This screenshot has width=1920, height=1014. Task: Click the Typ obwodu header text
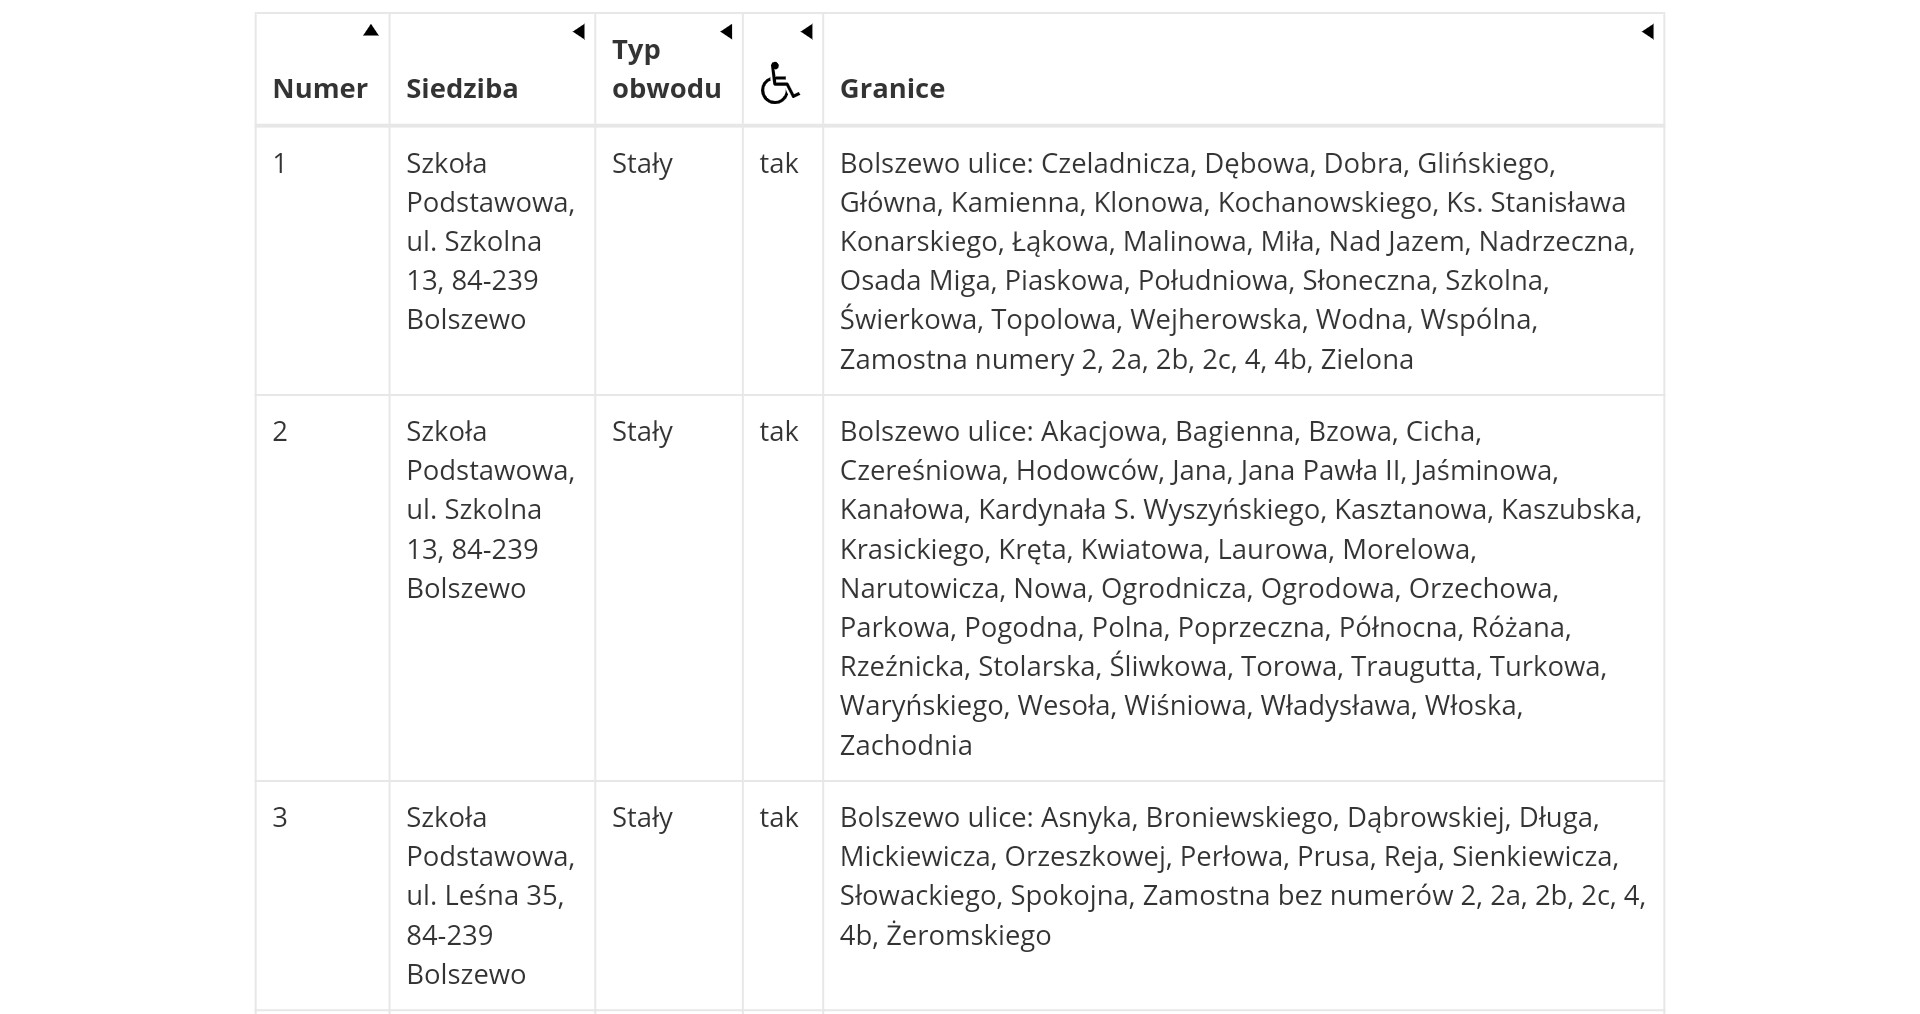[x=666, y=69]
